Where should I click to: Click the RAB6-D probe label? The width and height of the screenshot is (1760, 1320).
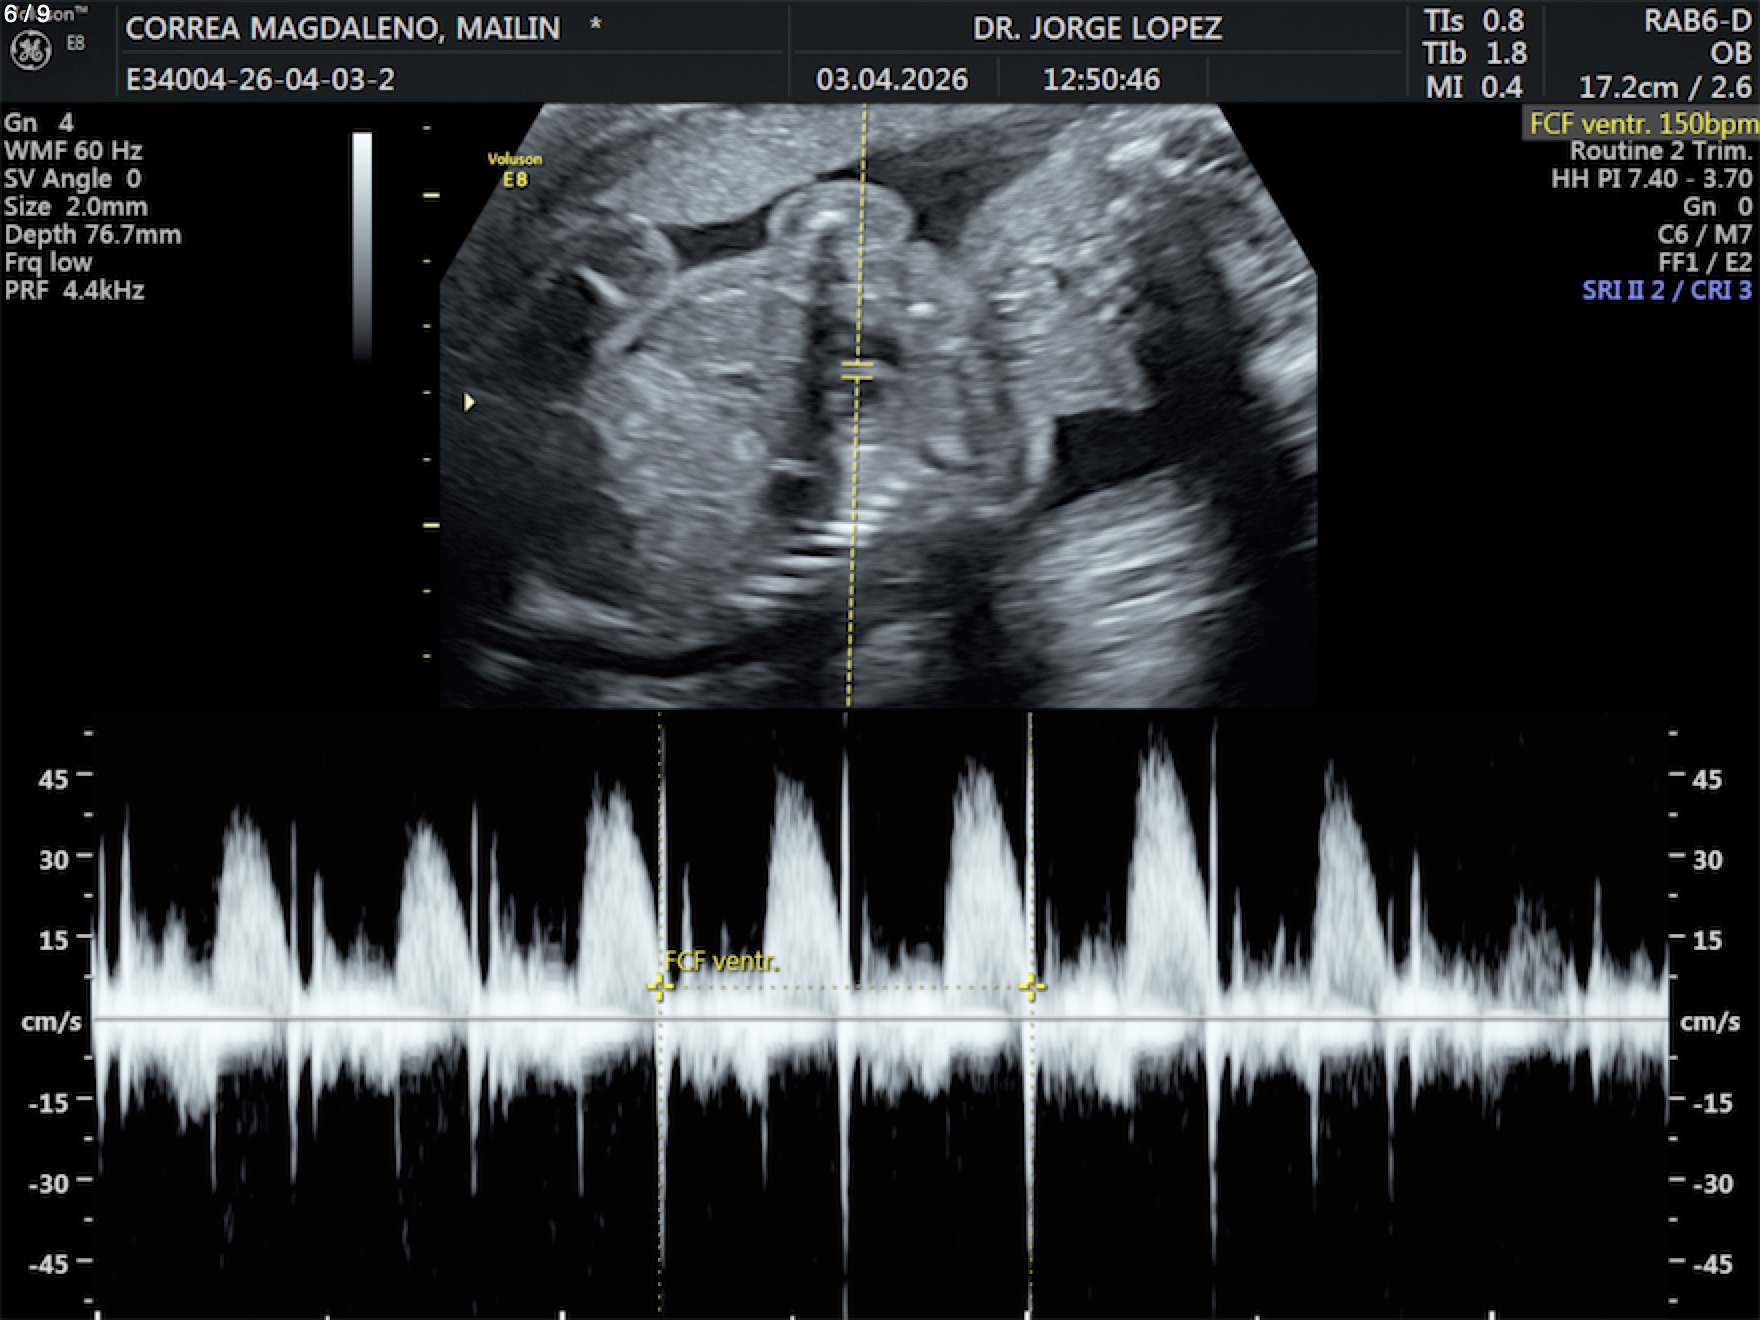(x=1697, y=22)
